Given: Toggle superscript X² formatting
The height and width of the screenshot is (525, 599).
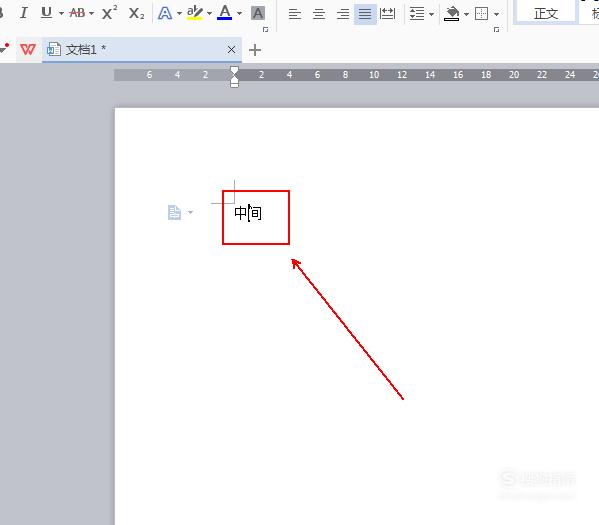Looking at the screenshot, I should [110, 13].
